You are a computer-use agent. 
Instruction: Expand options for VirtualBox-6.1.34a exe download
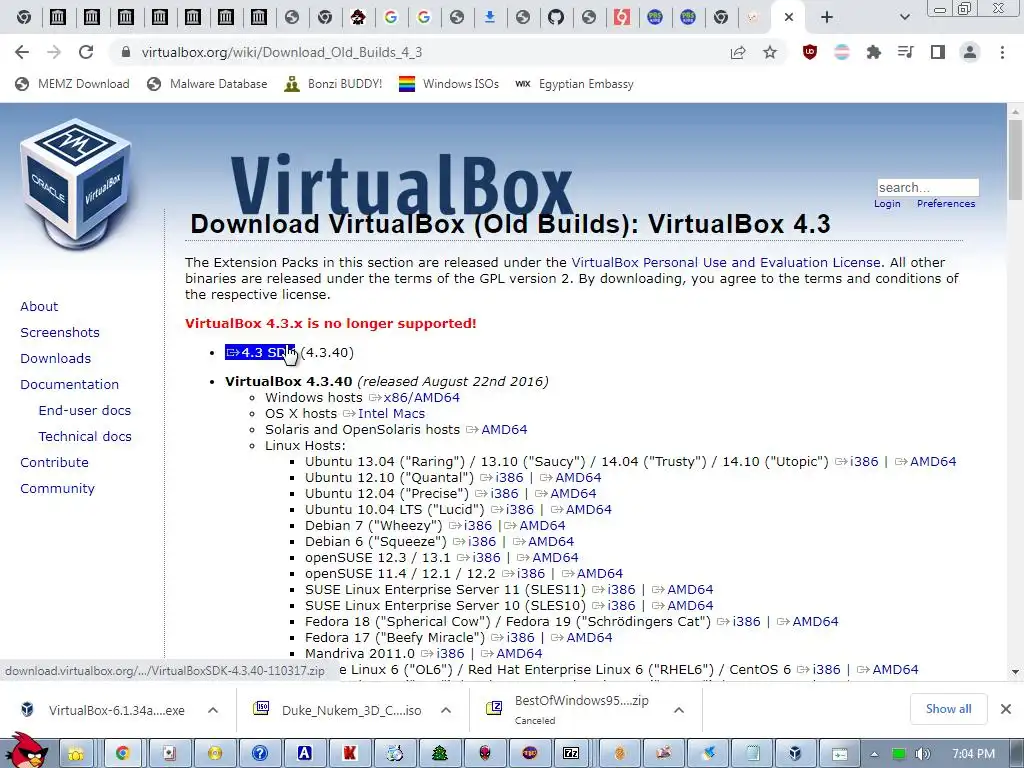click(213, 710)
